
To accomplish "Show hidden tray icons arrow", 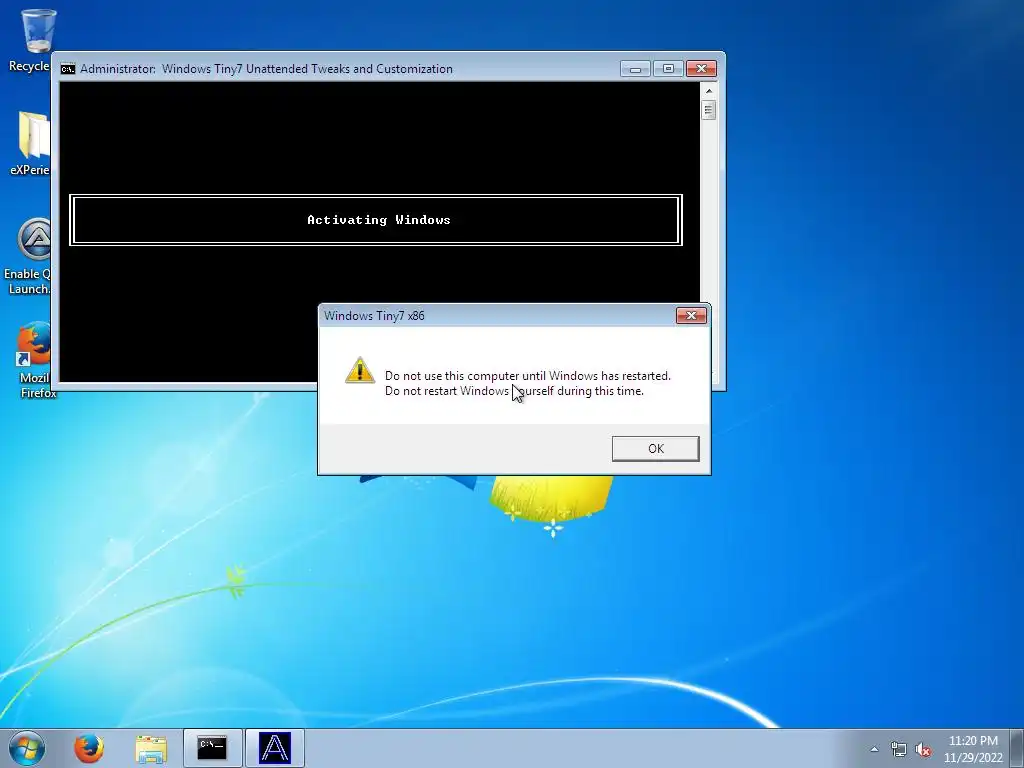I will click(x=874, y=749).
